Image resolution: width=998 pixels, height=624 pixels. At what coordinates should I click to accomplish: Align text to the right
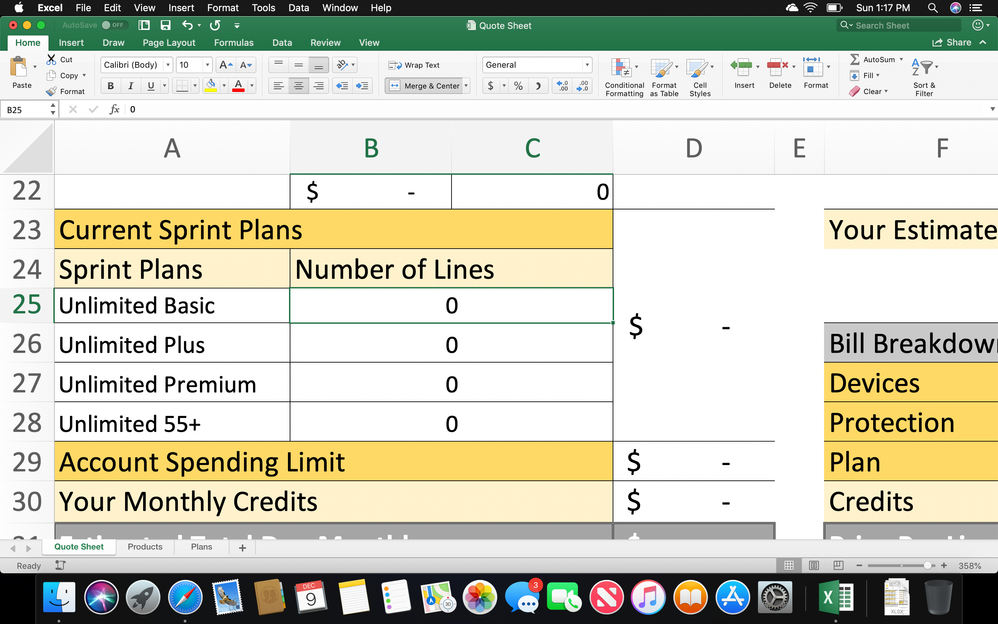click(x=319, y=85)
